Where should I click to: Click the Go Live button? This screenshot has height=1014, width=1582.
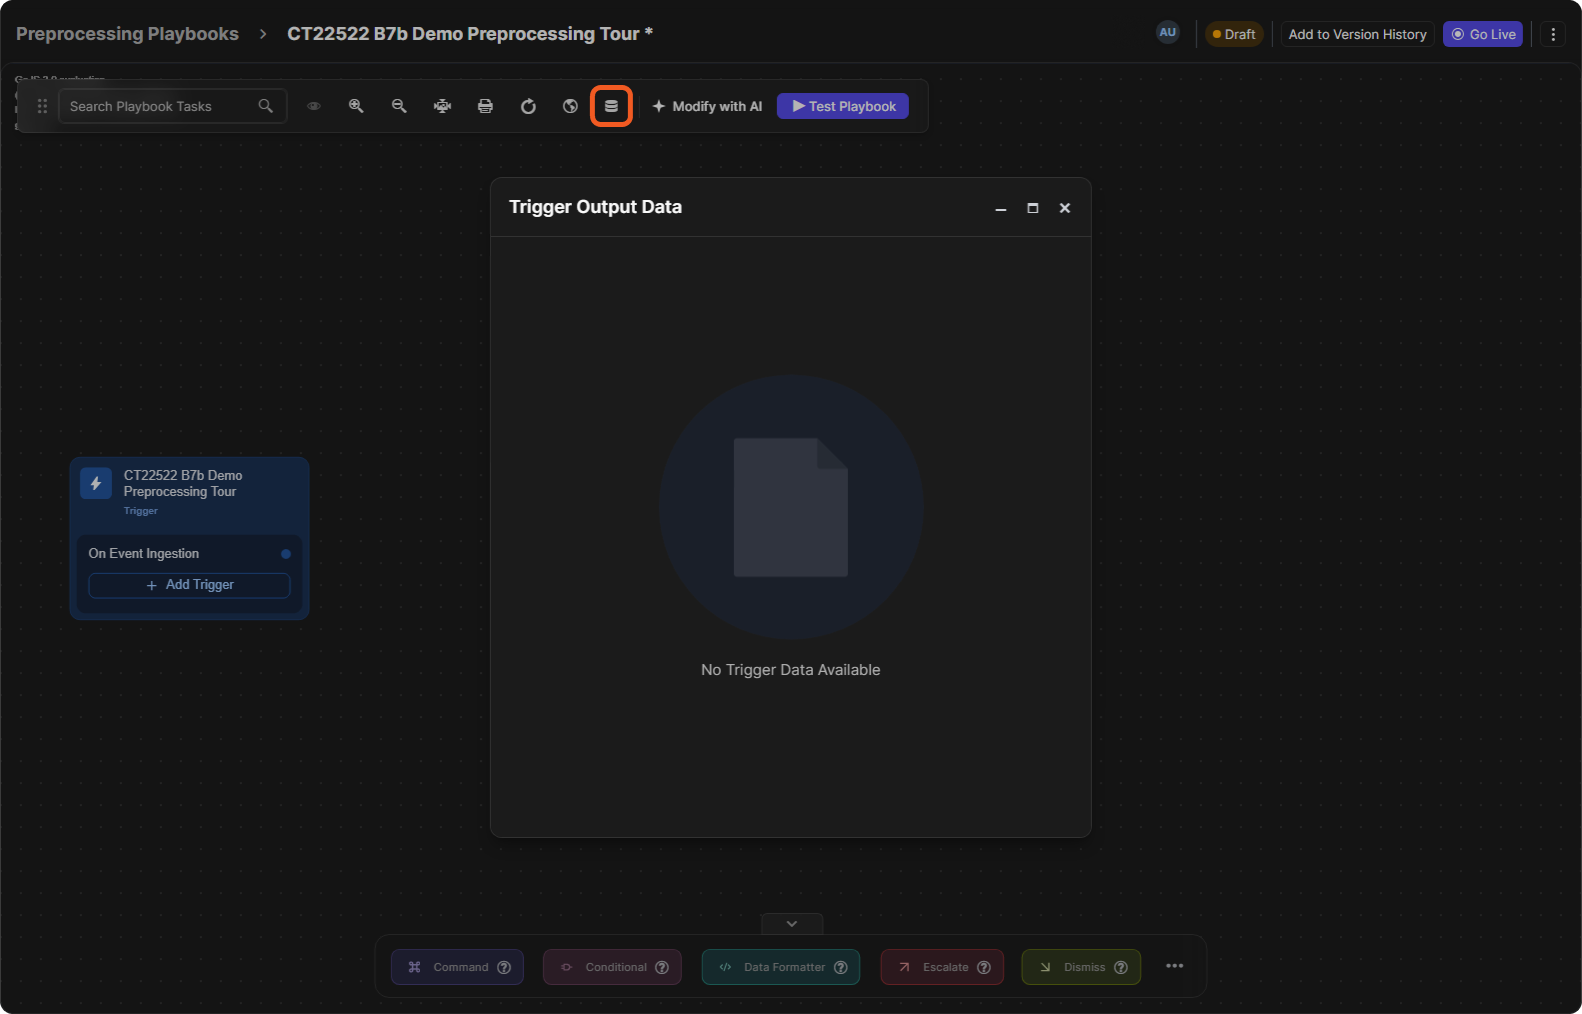point(1483,34)
